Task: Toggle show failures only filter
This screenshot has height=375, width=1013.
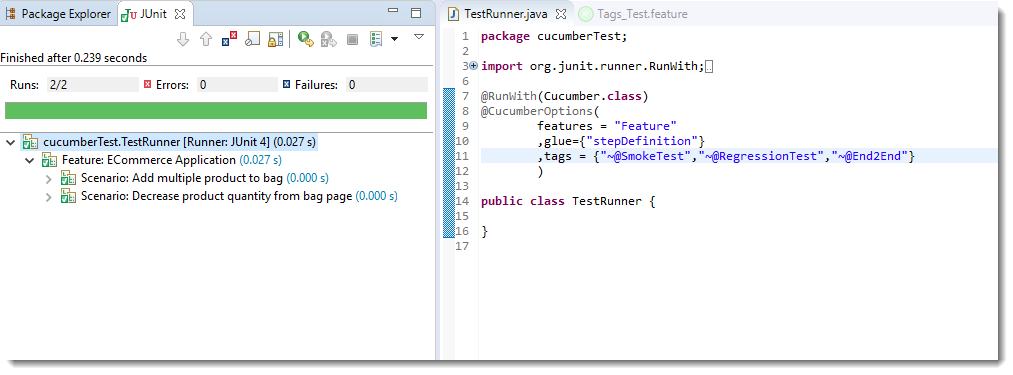Action: (229, 39)
